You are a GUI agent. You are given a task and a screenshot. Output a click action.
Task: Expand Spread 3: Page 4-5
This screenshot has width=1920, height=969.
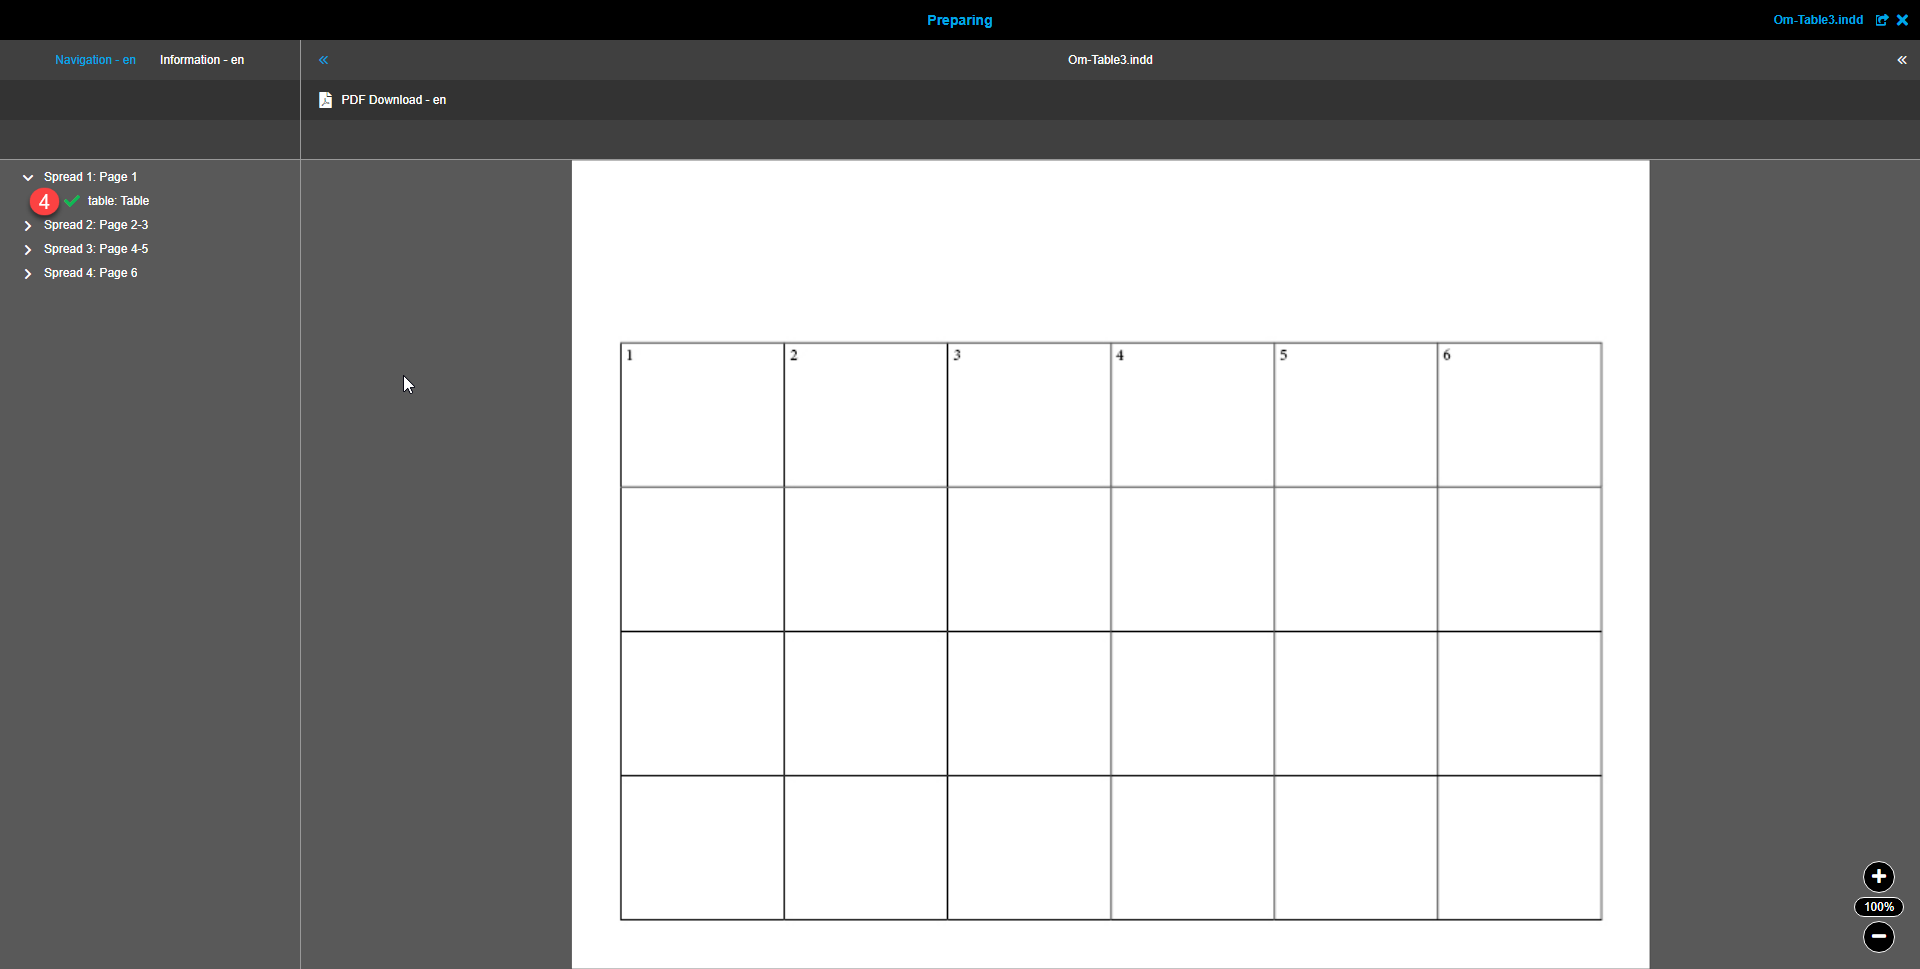pyautogui.click(x=28, y=249)
